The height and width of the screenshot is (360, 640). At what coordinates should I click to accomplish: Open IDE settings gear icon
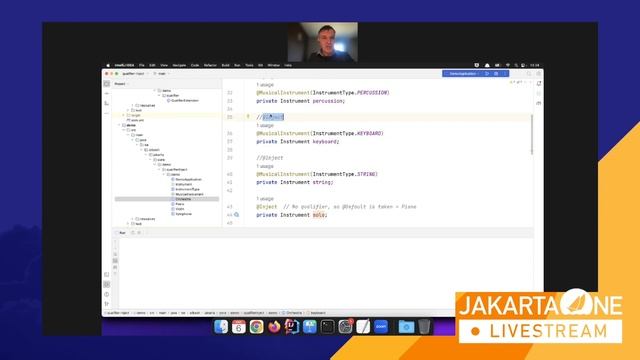[538, 74]
